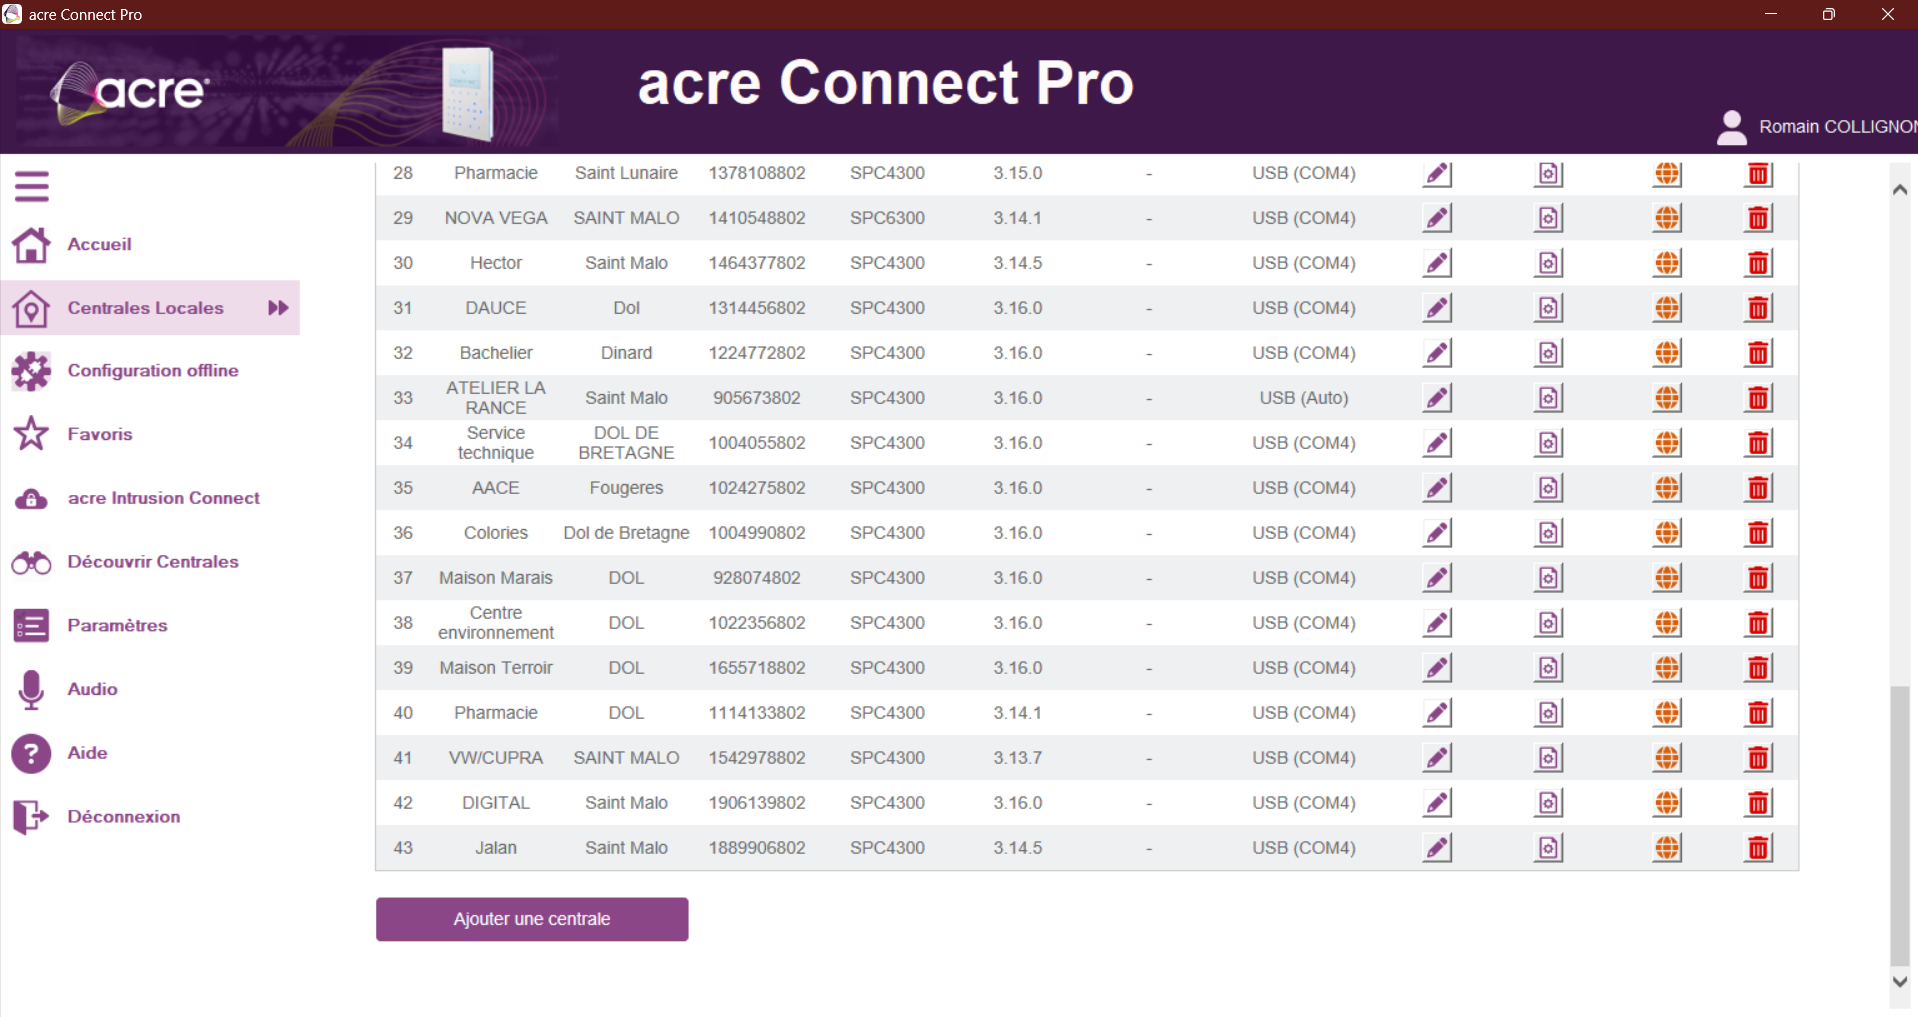
Task: Click the Ajouter une centrale button
Action: click(532, 919)
